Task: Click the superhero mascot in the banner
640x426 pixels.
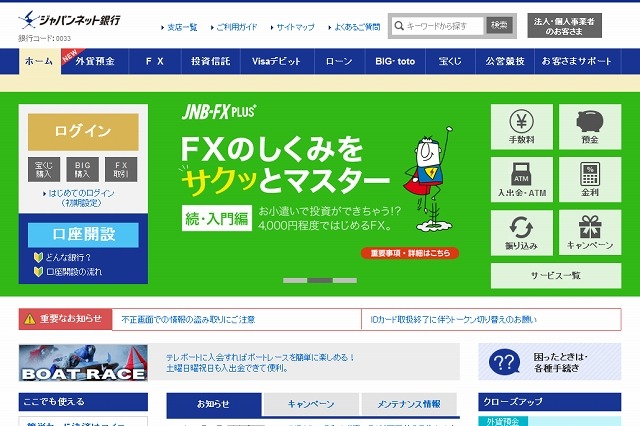Action: coord(429,180)
